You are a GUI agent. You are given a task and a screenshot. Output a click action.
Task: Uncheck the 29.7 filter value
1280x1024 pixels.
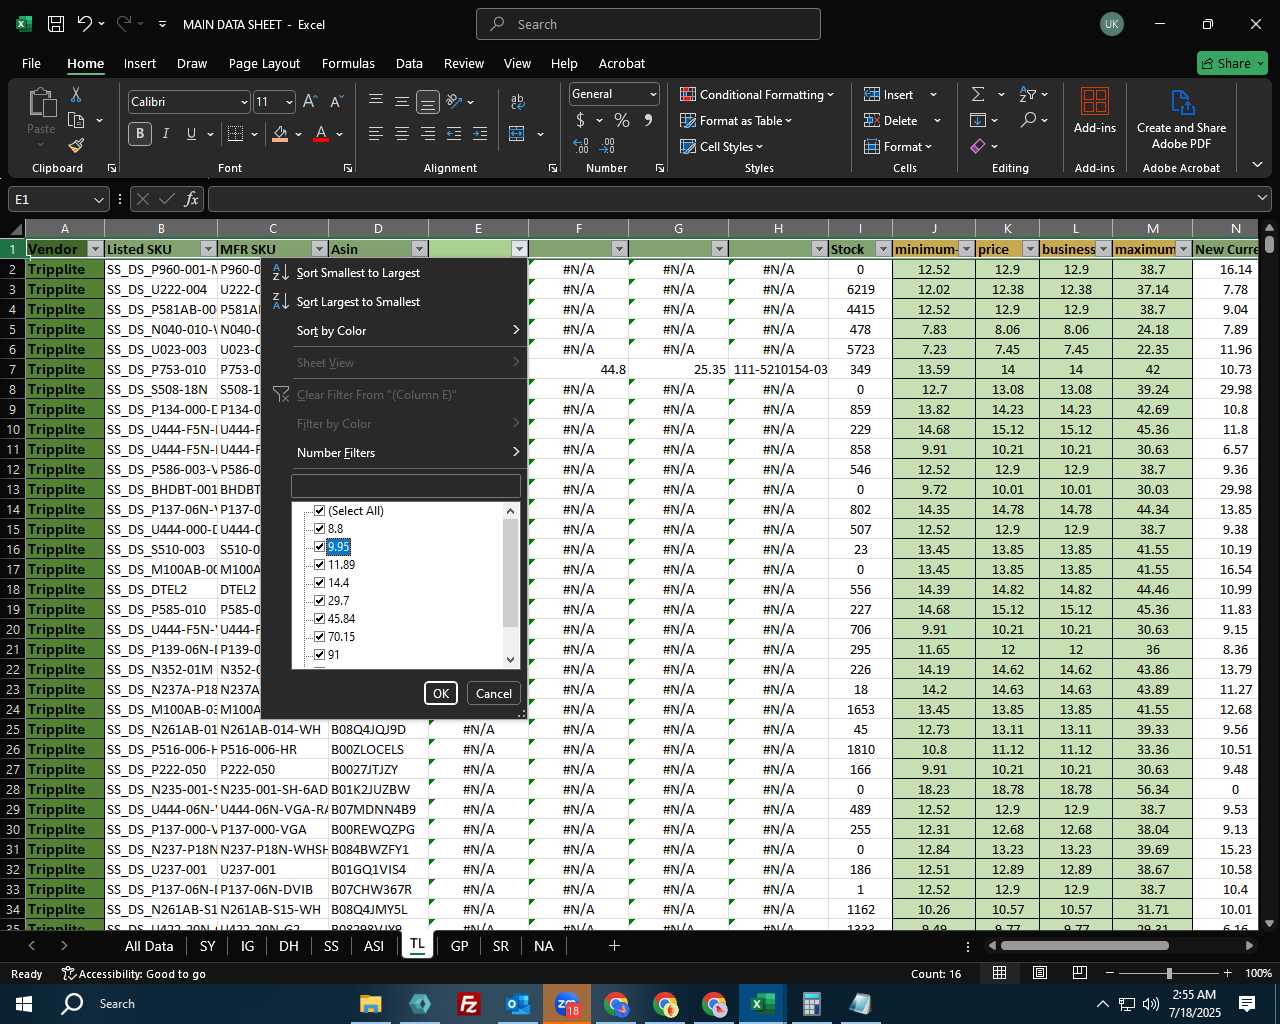click(x=320, y=600)
